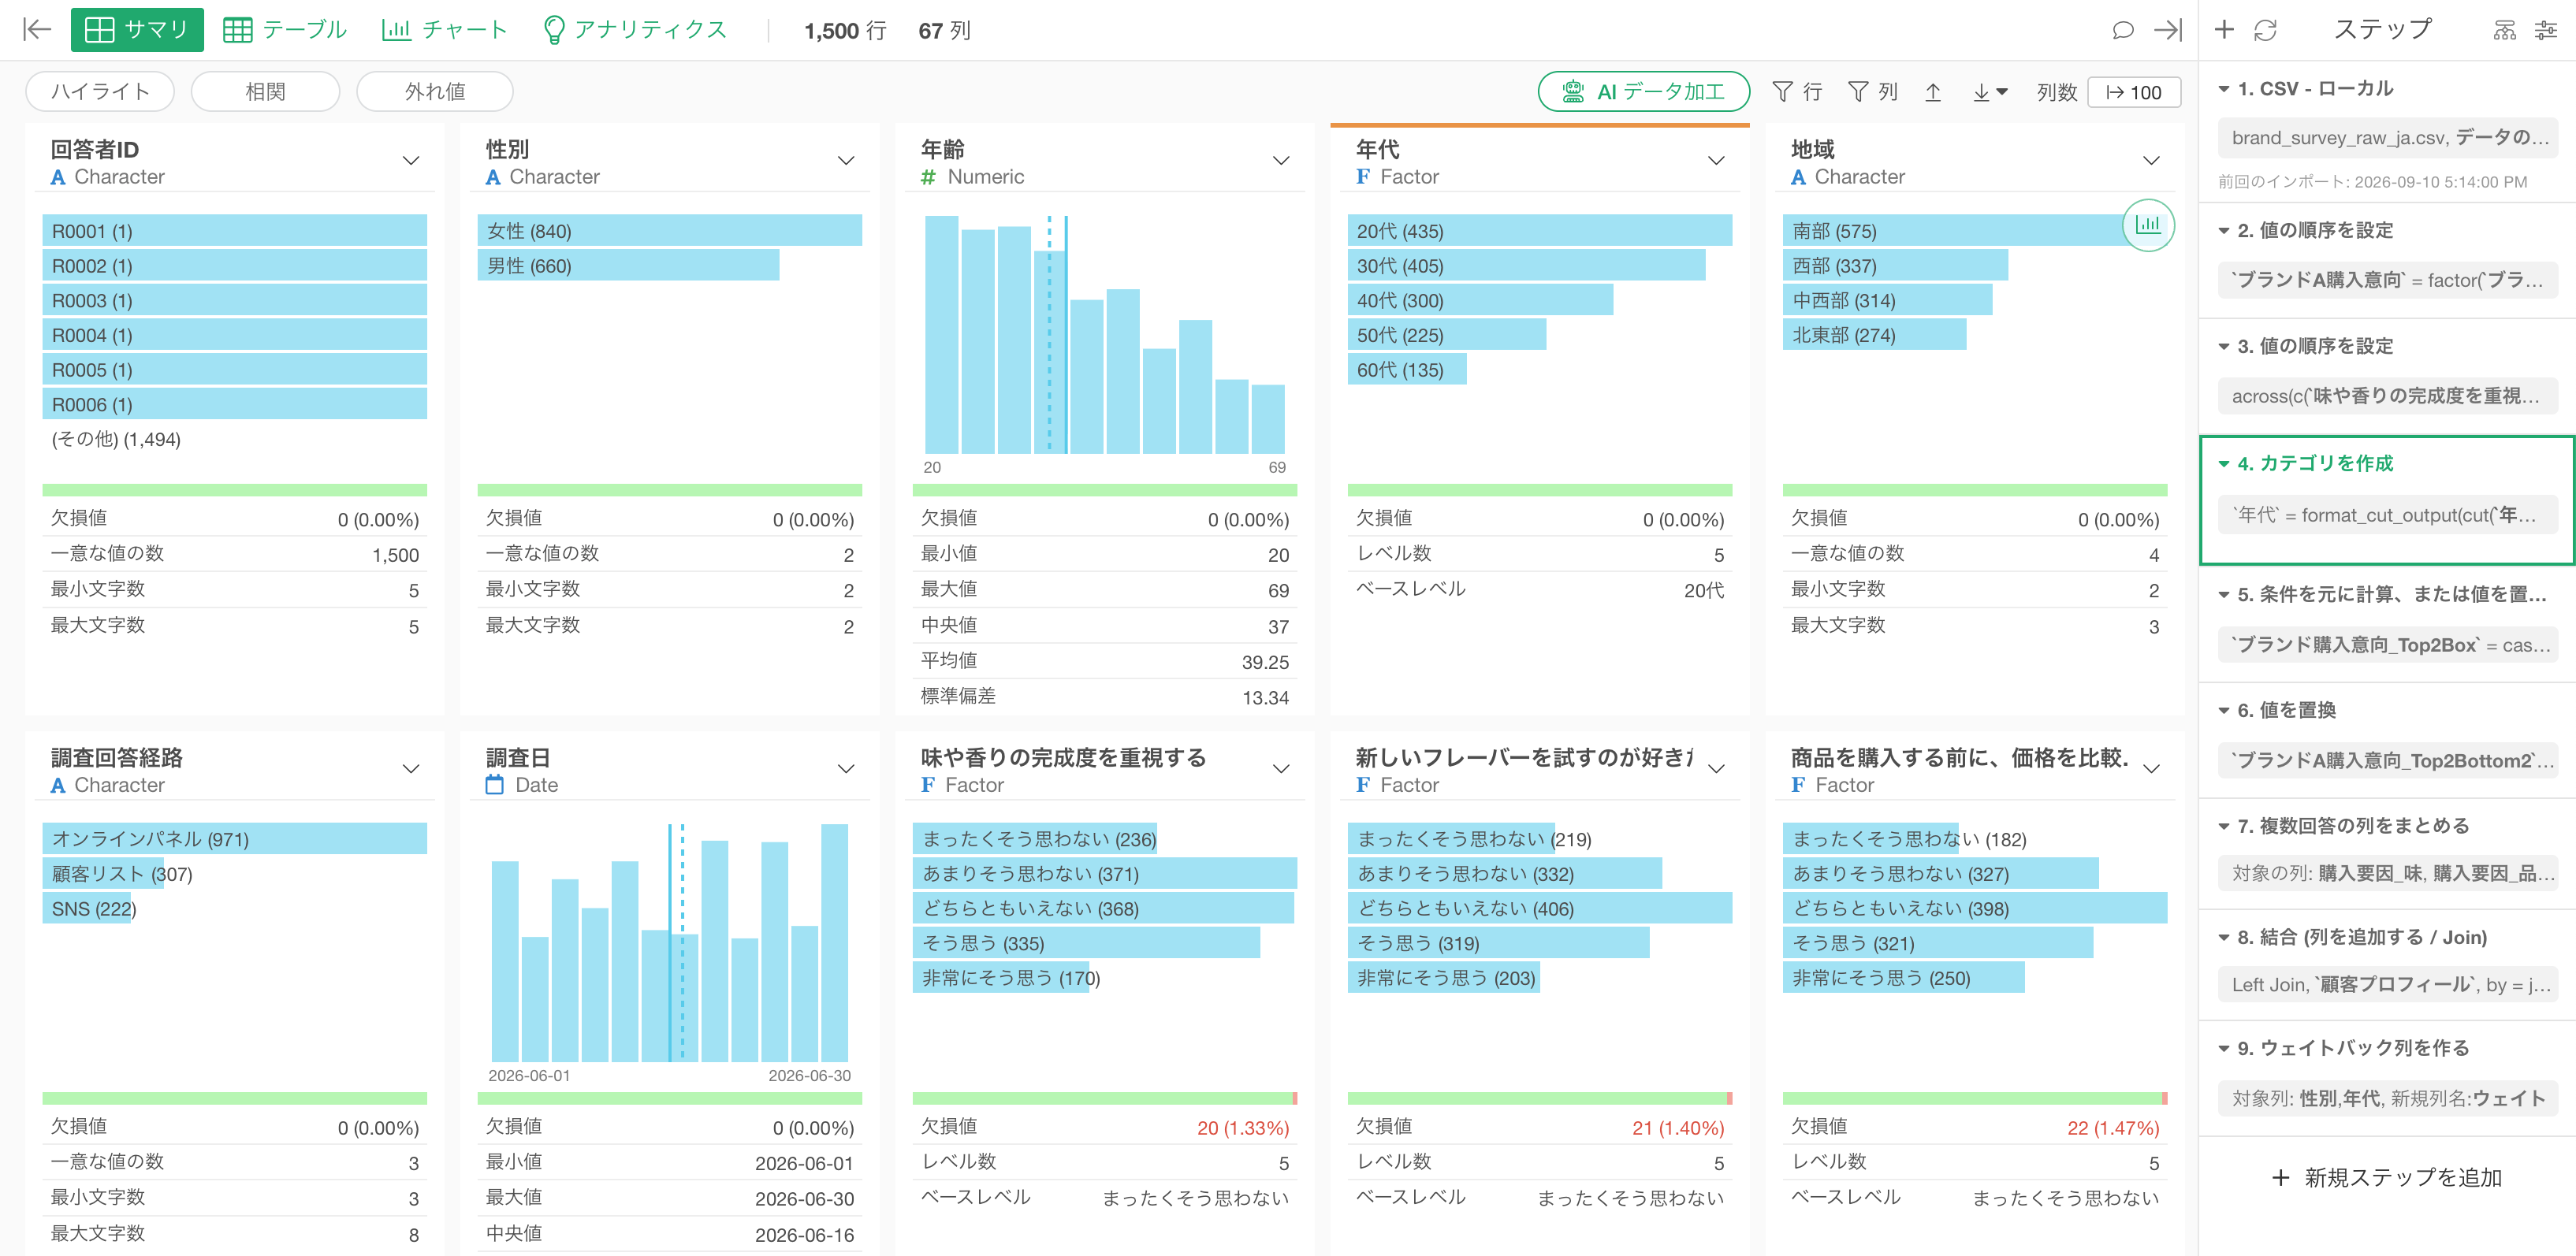Screen dimensions: 2576x1256
Task: Click the chart icon on 地域 card
Action: point(2148,225)
